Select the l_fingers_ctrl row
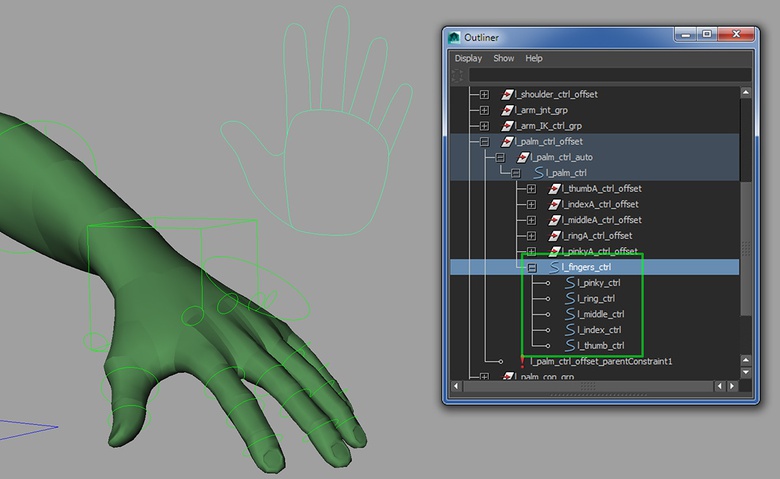 (x=594, y=267)
